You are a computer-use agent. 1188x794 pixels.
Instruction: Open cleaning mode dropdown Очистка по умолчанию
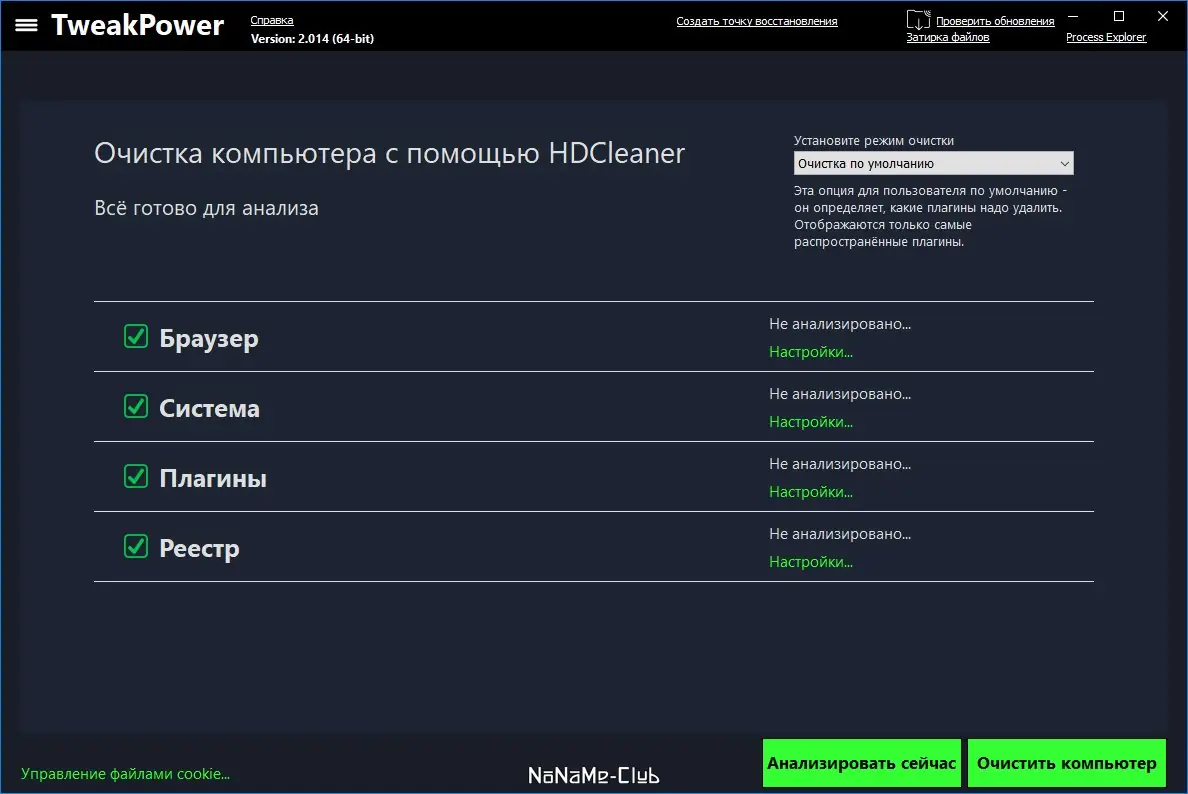[x=933, y=164]
